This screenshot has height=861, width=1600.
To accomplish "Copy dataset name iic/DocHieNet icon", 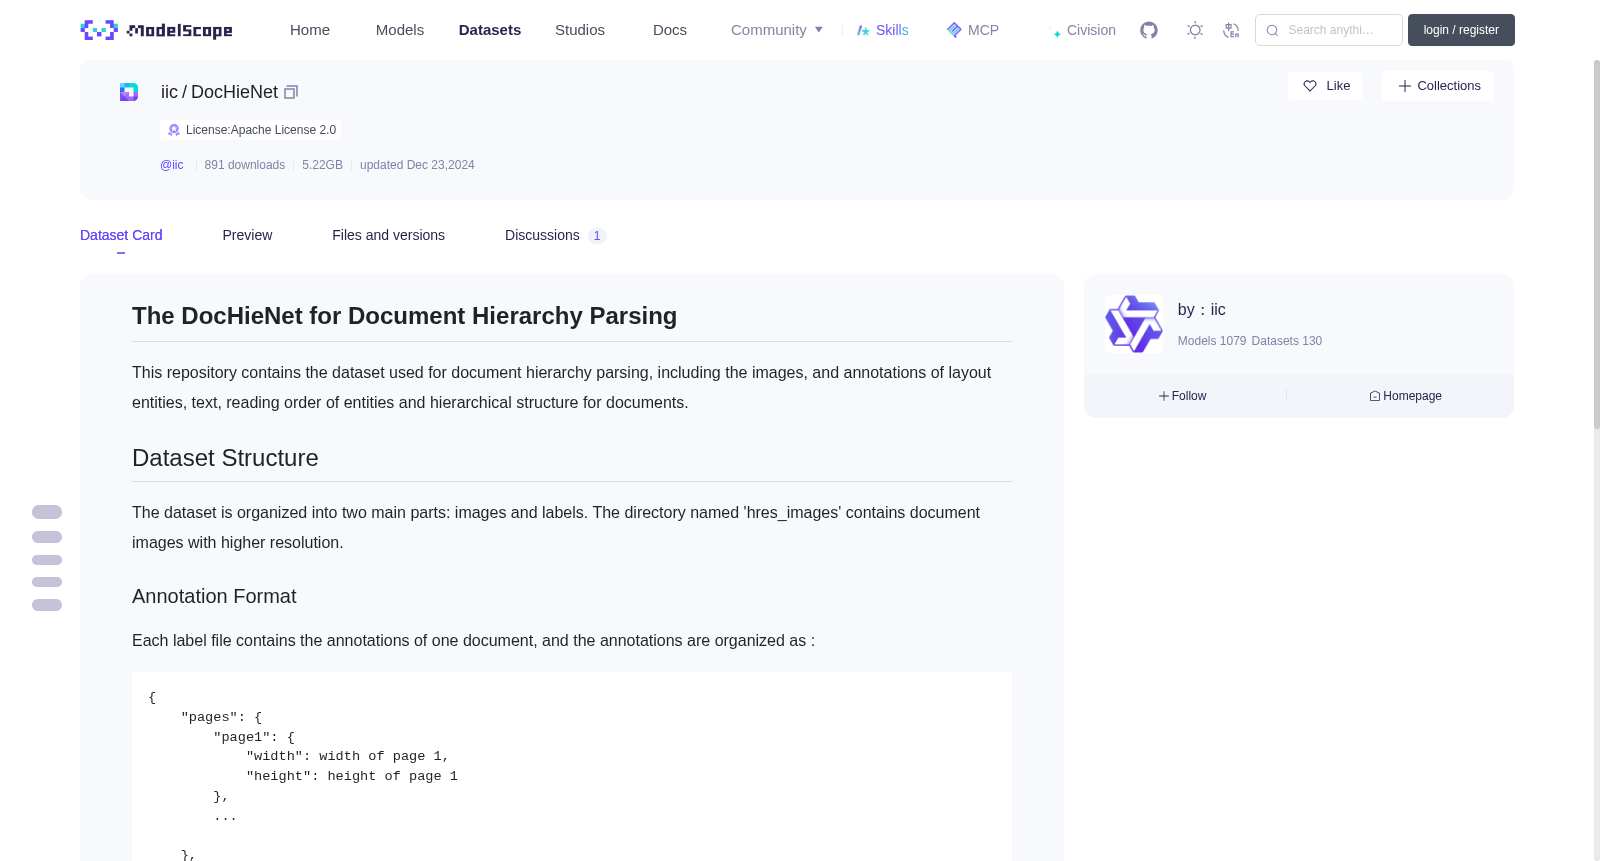I will (291, 92).
